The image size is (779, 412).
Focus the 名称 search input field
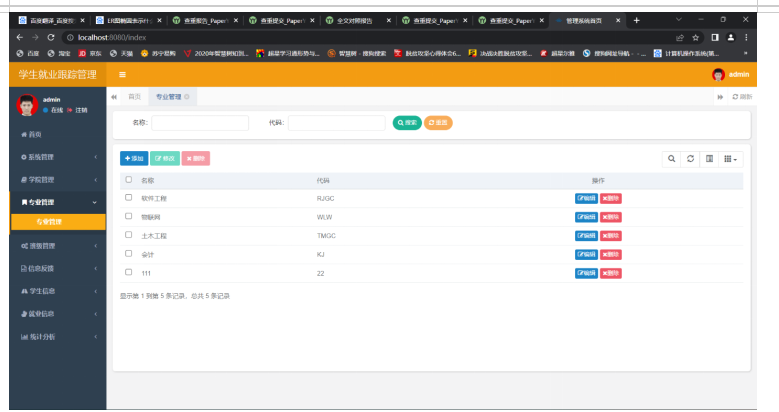tap(200, 123)
